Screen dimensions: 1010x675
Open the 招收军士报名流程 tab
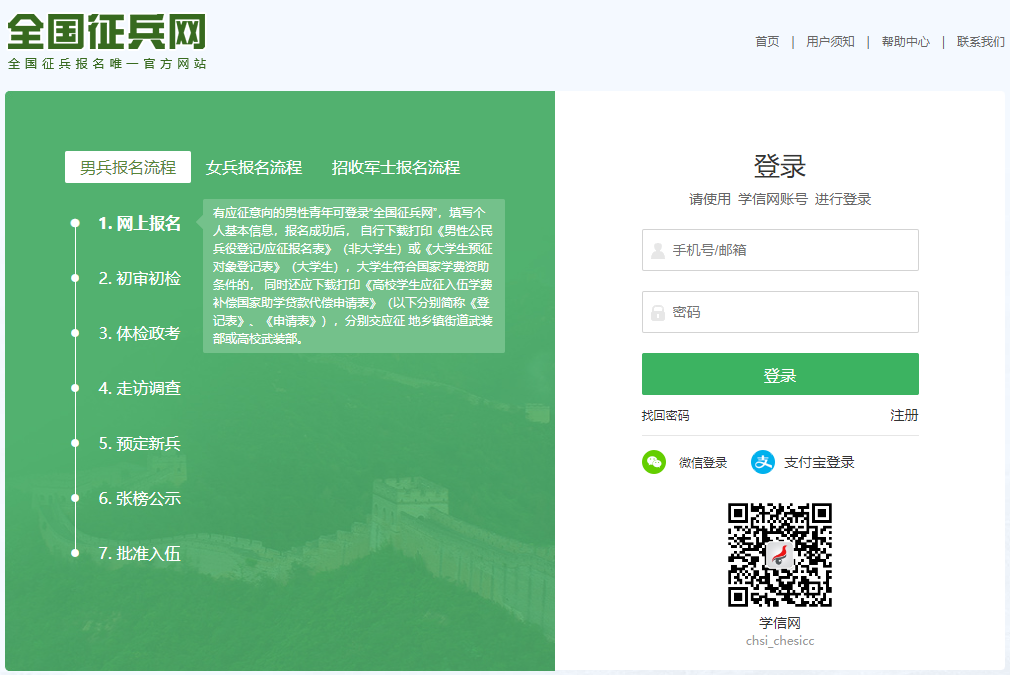click(396, 167)
